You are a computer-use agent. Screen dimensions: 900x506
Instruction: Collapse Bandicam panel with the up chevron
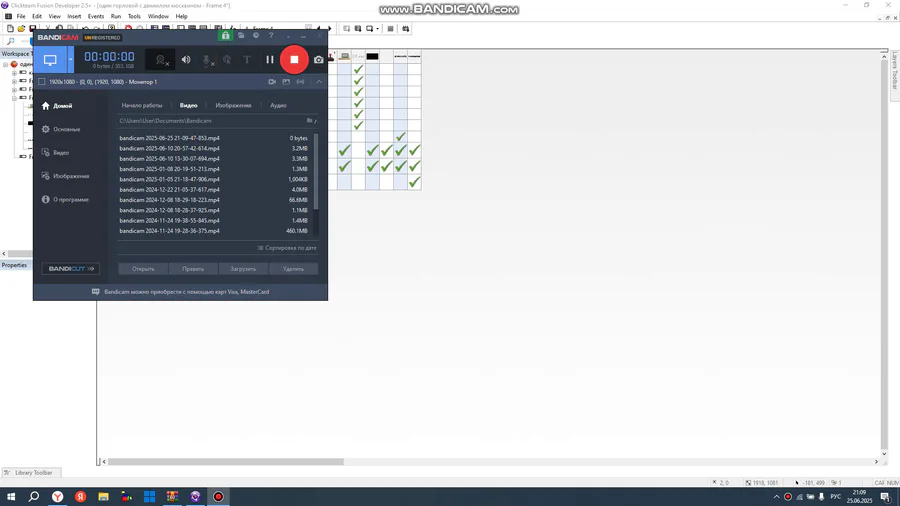[319, 82]
